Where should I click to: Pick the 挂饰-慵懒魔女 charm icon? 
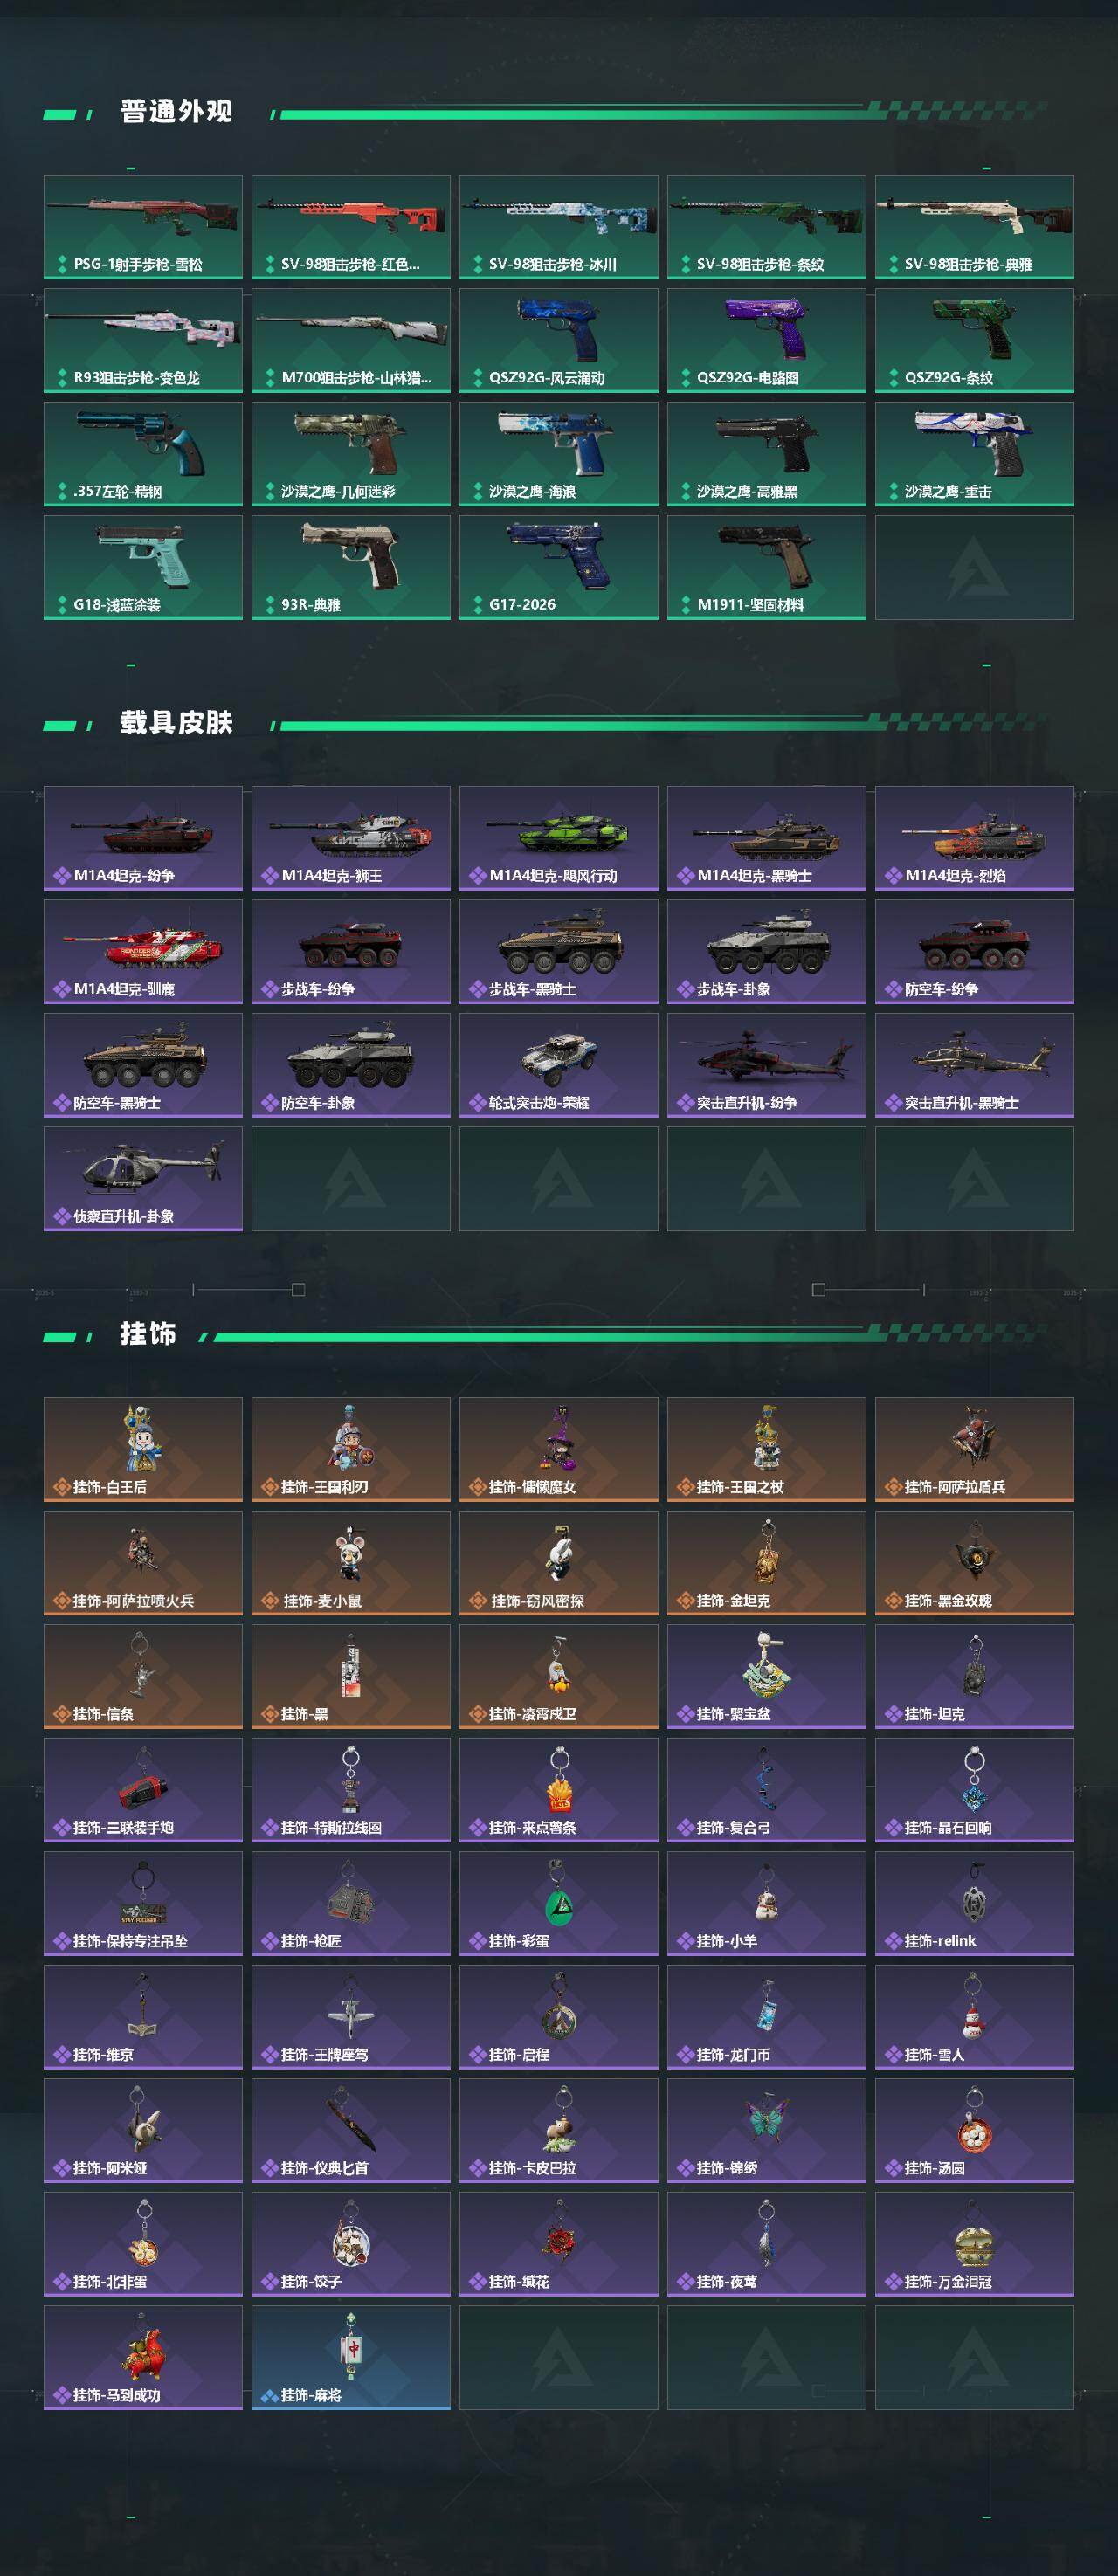(x=558, y=1449)
